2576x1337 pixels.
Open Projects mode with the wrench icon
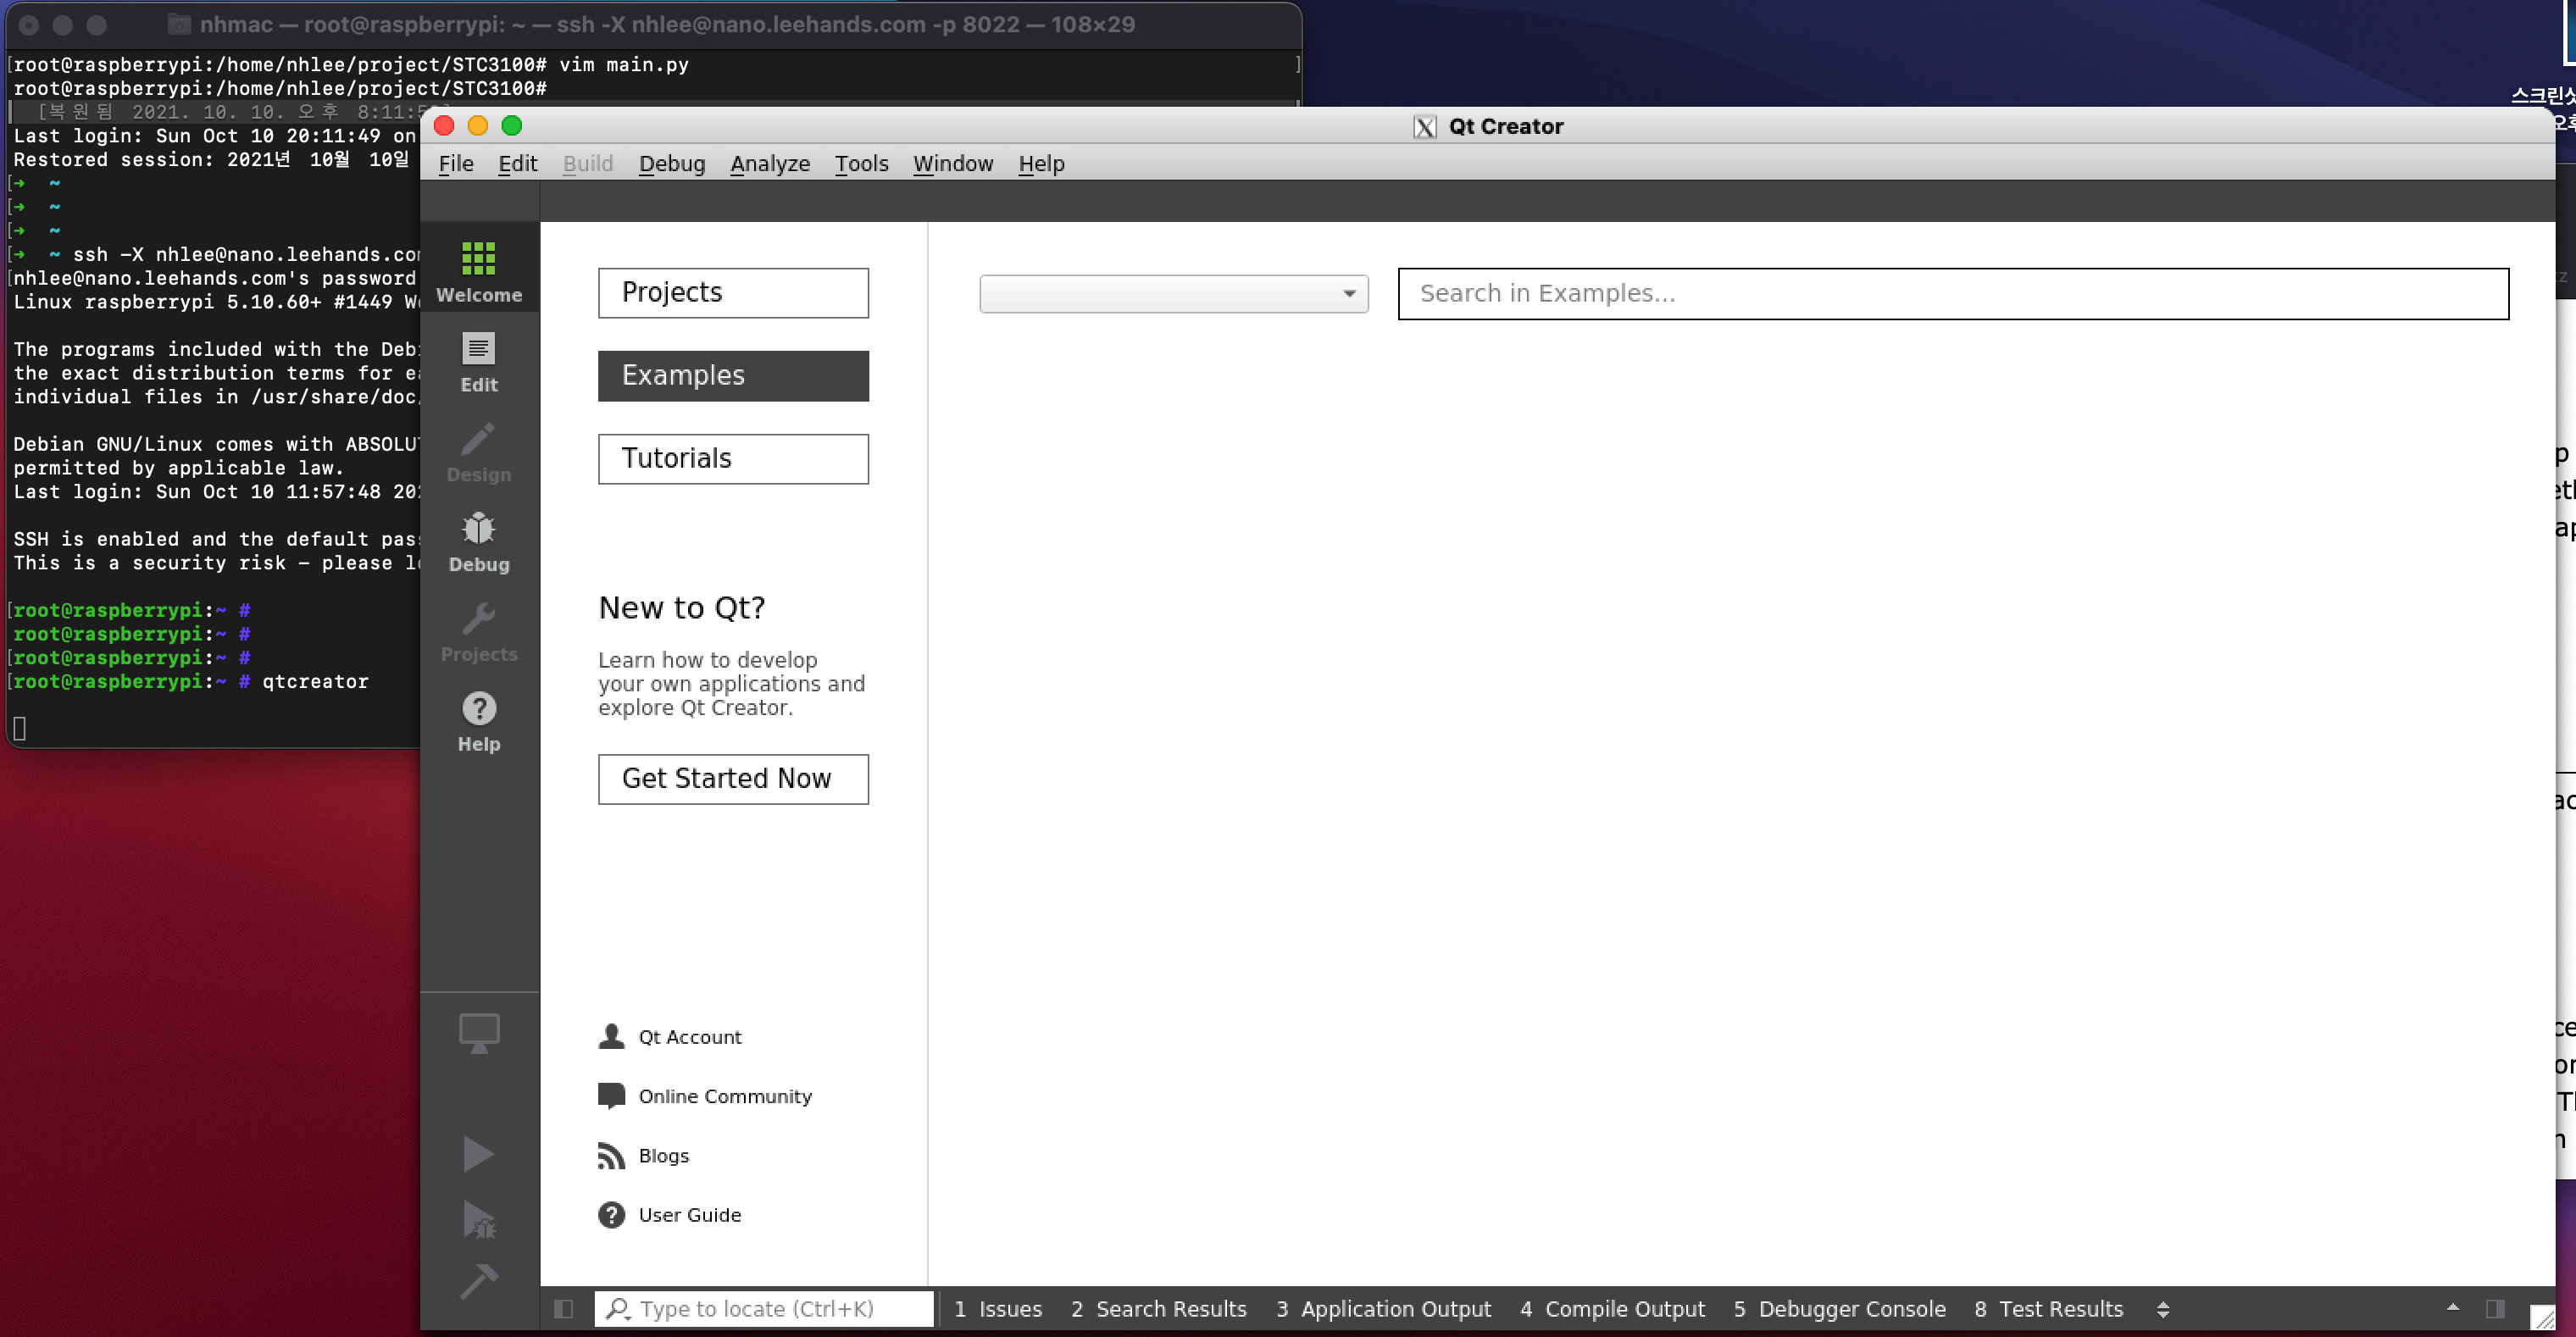[x=479, y=632]
